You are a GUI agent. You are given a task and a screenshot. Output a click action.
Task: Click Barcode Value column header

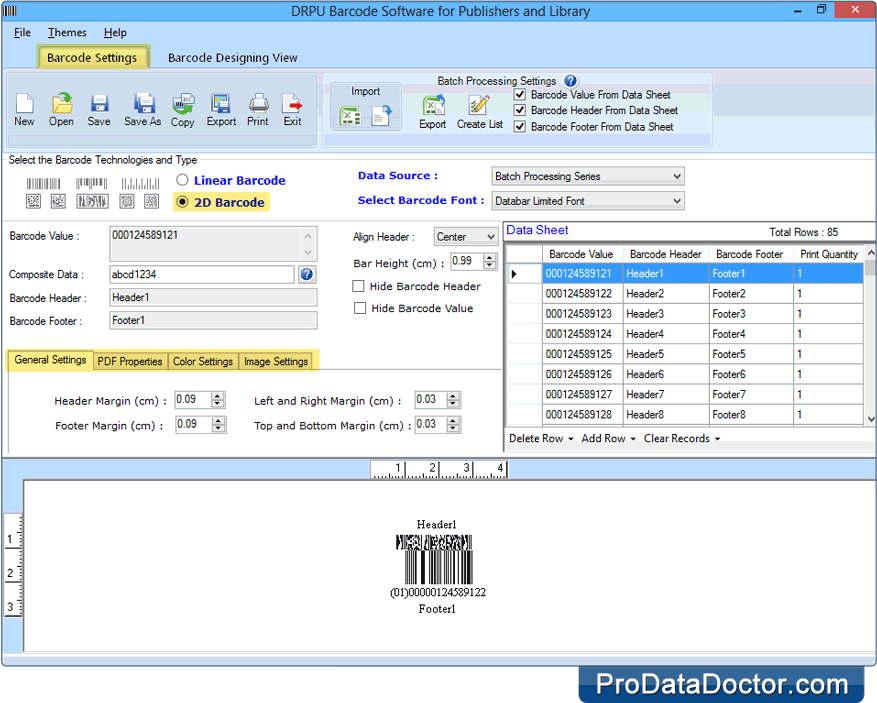tap(581, 254)
